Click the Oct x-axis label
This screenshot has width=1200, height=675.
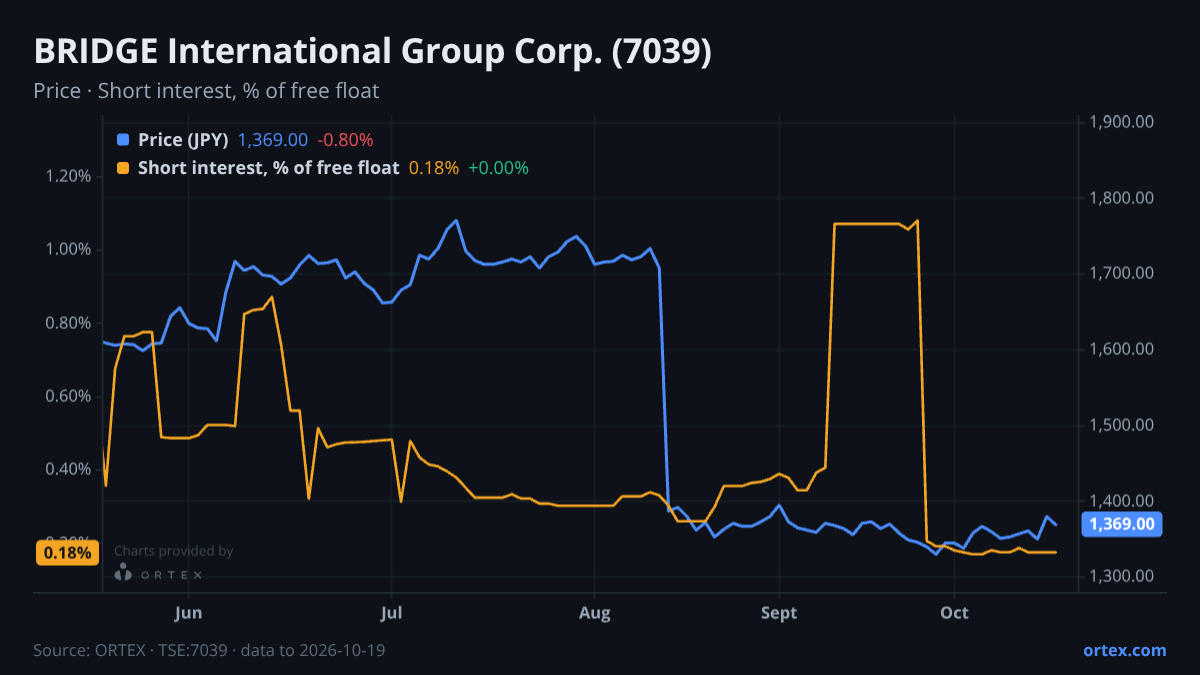(955, 612)
